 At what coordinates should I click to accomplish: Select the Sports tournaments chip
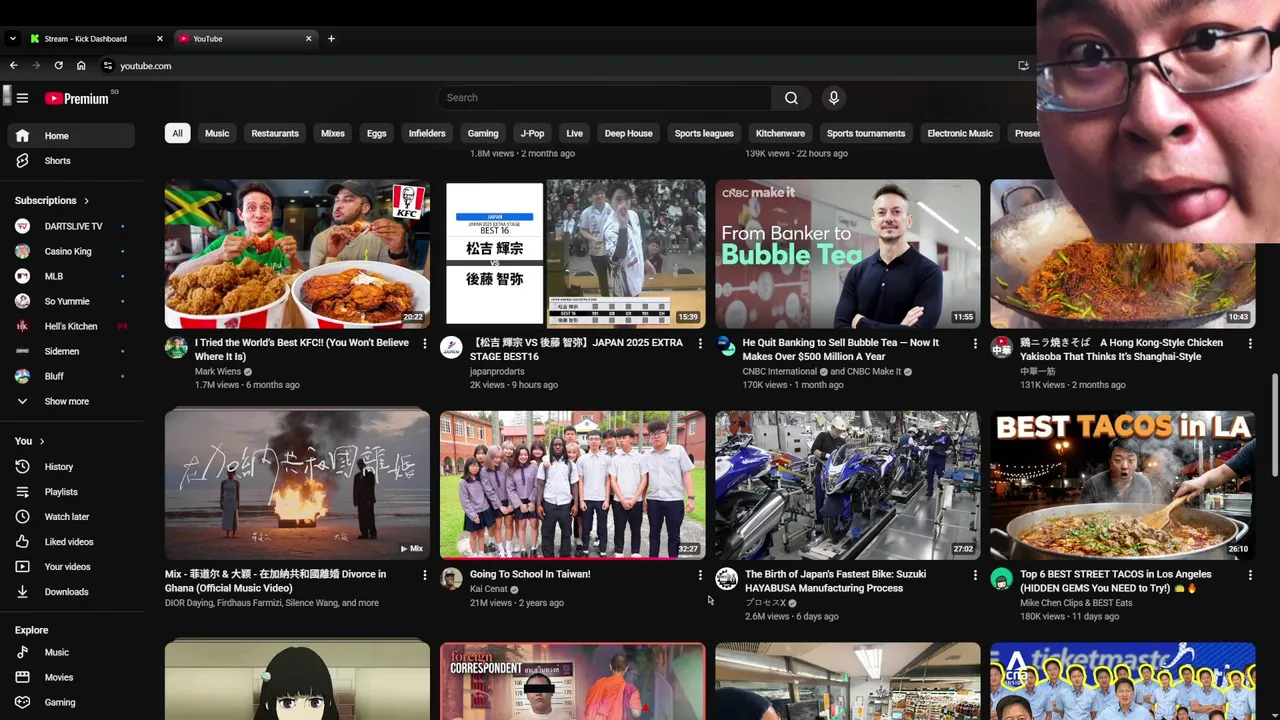[866, 133]
